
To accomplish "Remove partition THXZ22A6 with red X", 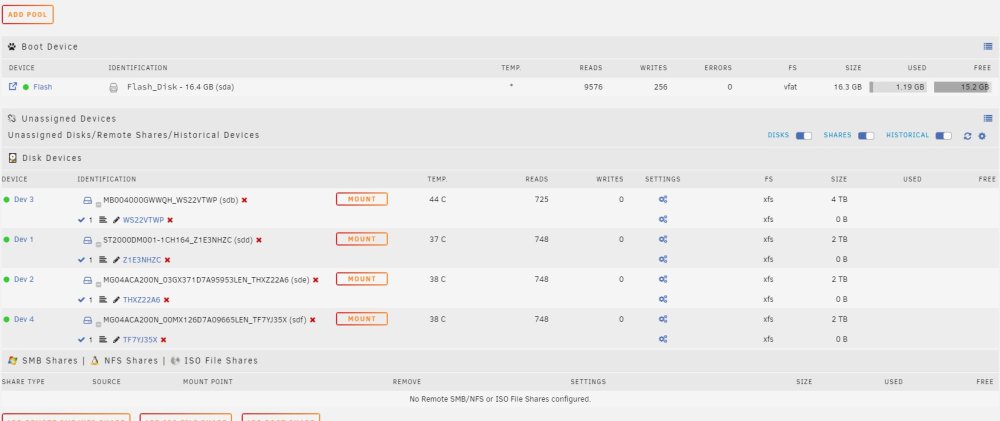I will tap(166, 300).
